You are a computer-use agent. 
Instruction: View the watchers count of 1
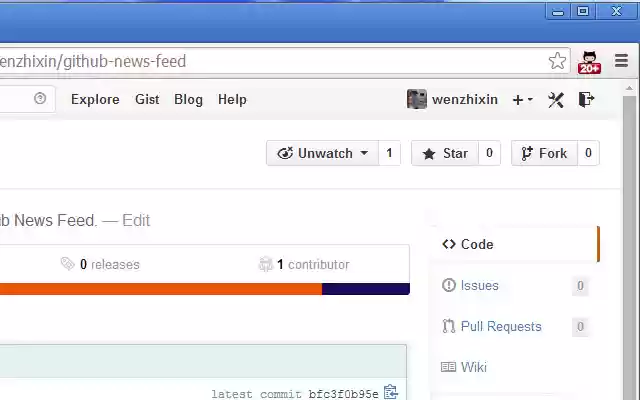389,153
